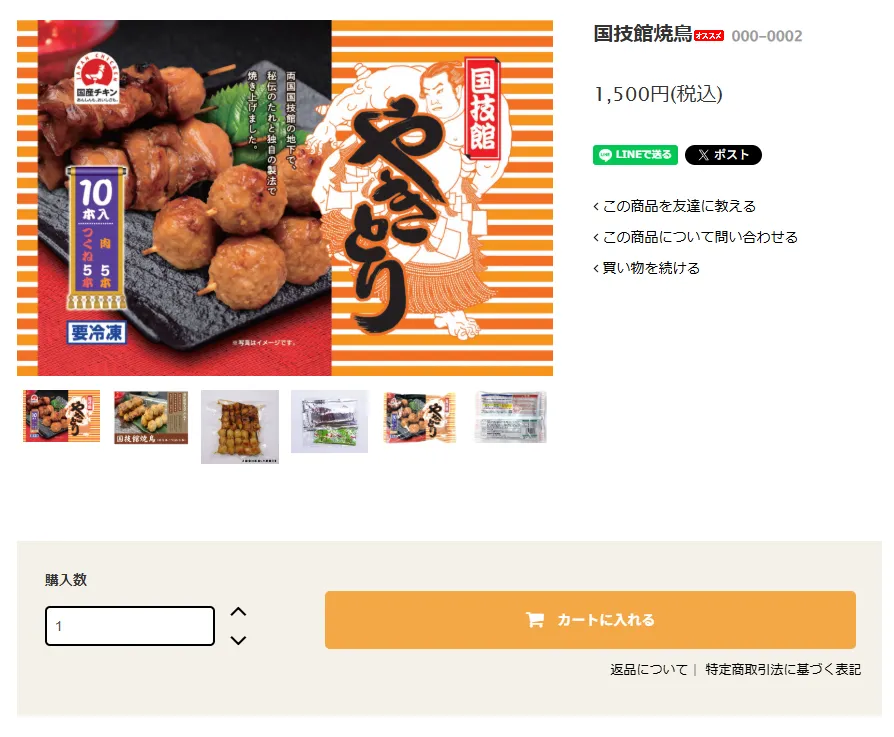894x737 pixels.
Task: Select first thumbnail of package front
Action: tap(62, 416)
